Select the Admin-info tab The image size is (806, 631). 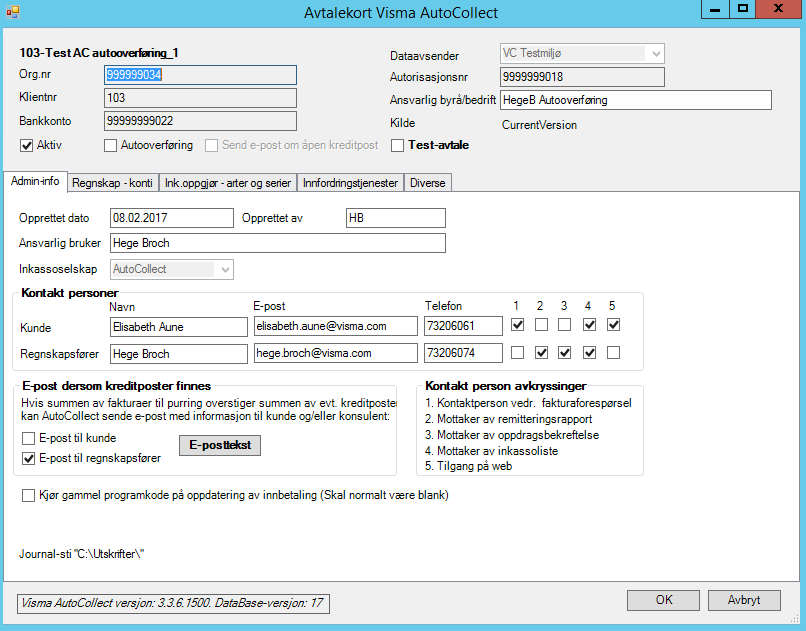click(35, 181)
